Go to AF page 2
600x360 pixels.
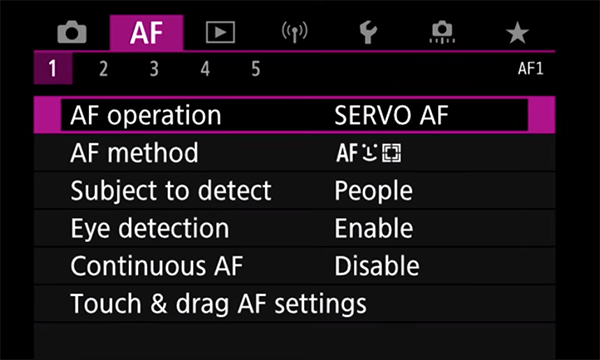(x=103, y=69)
